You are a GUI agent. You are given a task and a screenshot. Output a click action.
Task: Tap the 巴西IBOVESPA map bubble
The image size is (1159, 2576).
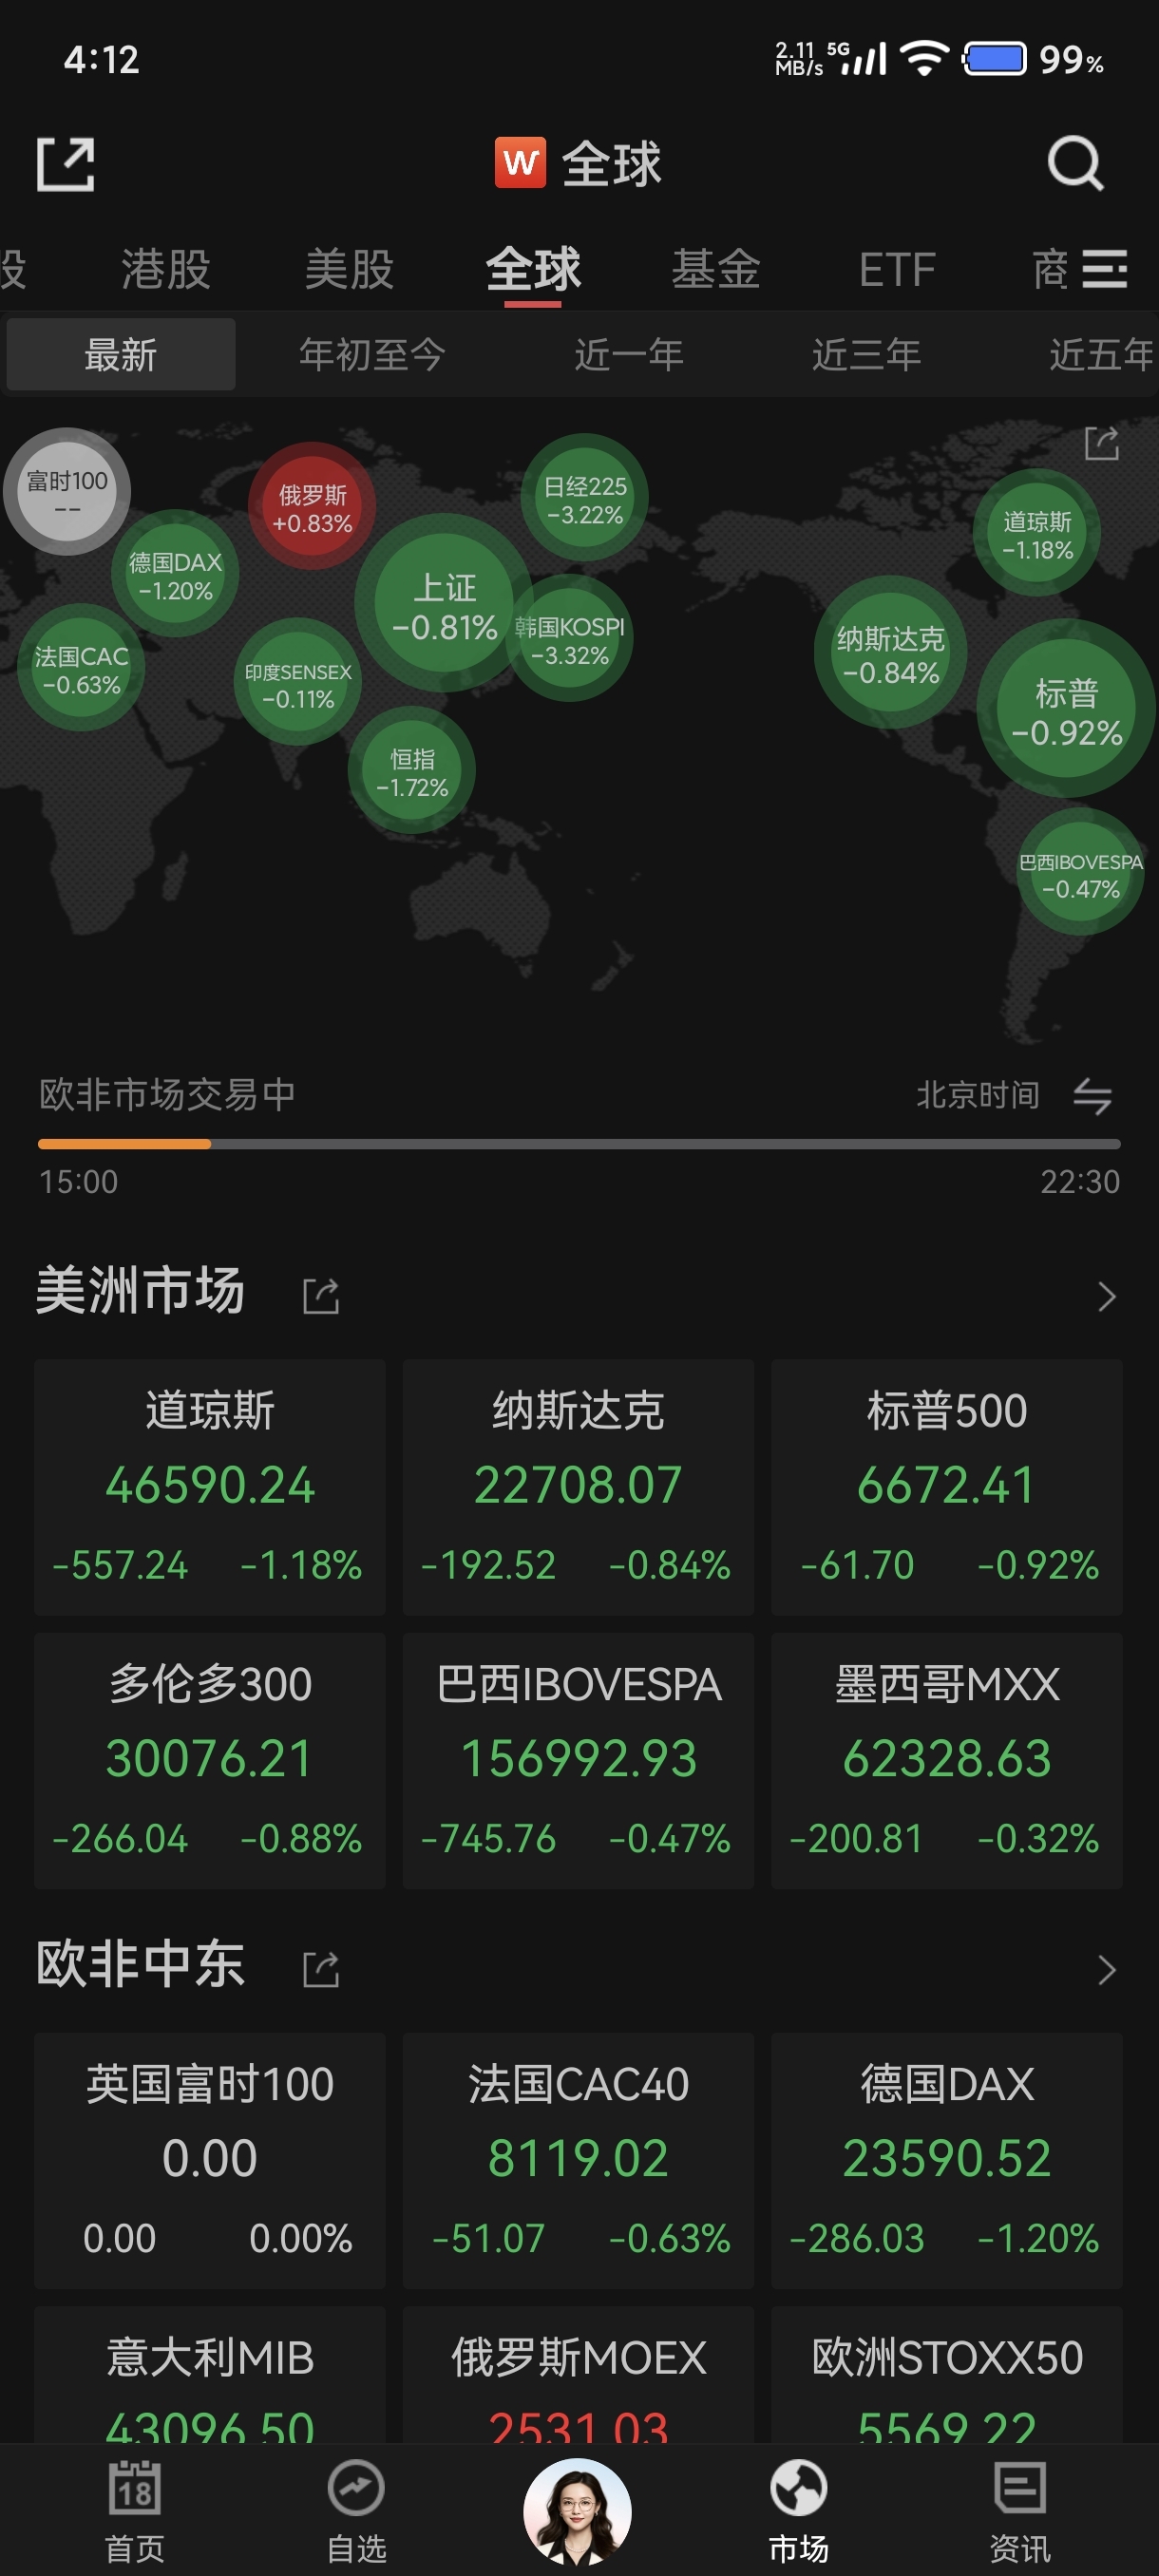click(x=1080, y=873)
